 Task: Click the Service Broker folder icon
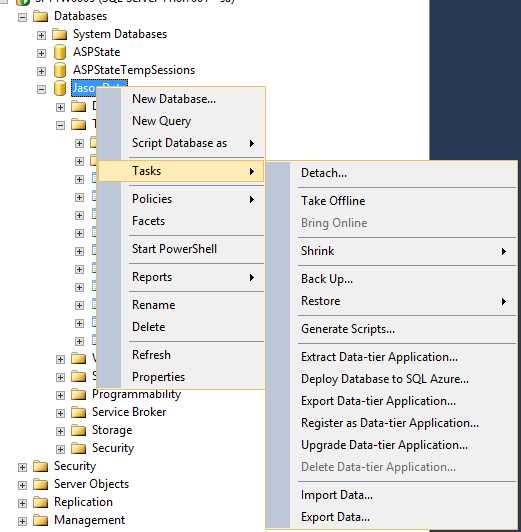pos(79,412)
